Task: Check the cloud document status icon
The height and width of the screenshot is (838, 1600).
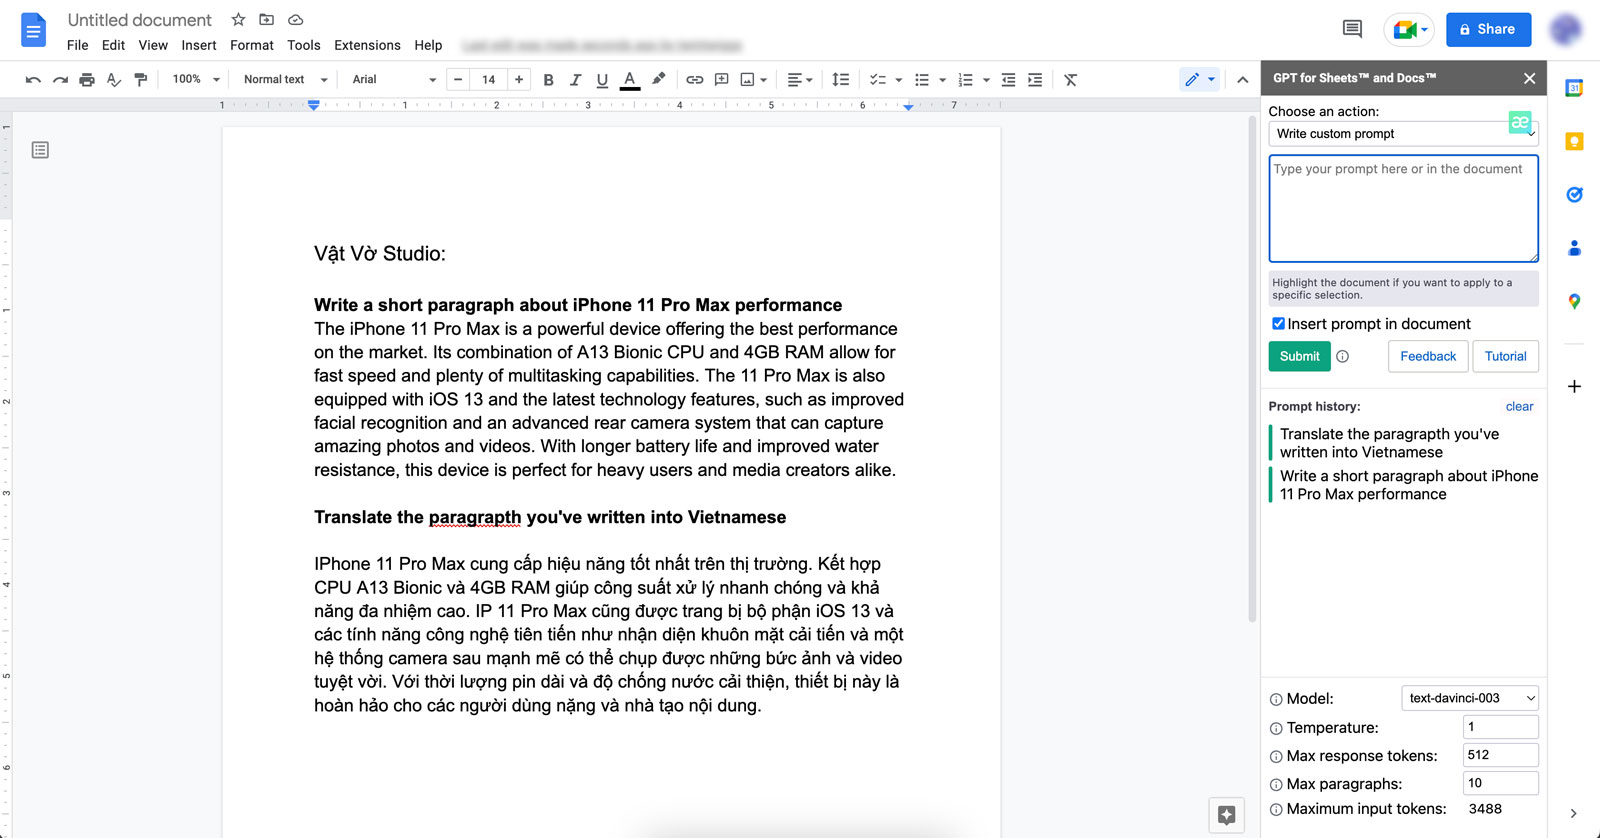Action: [295, 20]
